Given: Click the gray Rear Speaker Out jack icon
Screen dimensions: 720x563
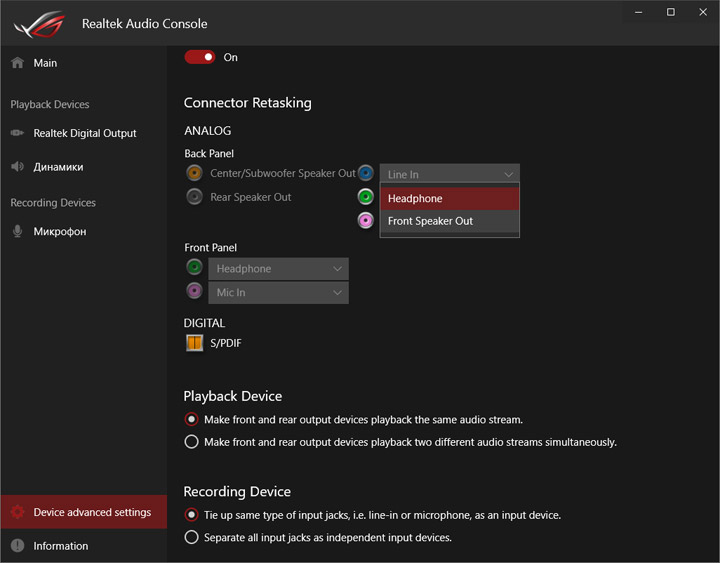Looking at the screenshot, I should click(194, 197).
